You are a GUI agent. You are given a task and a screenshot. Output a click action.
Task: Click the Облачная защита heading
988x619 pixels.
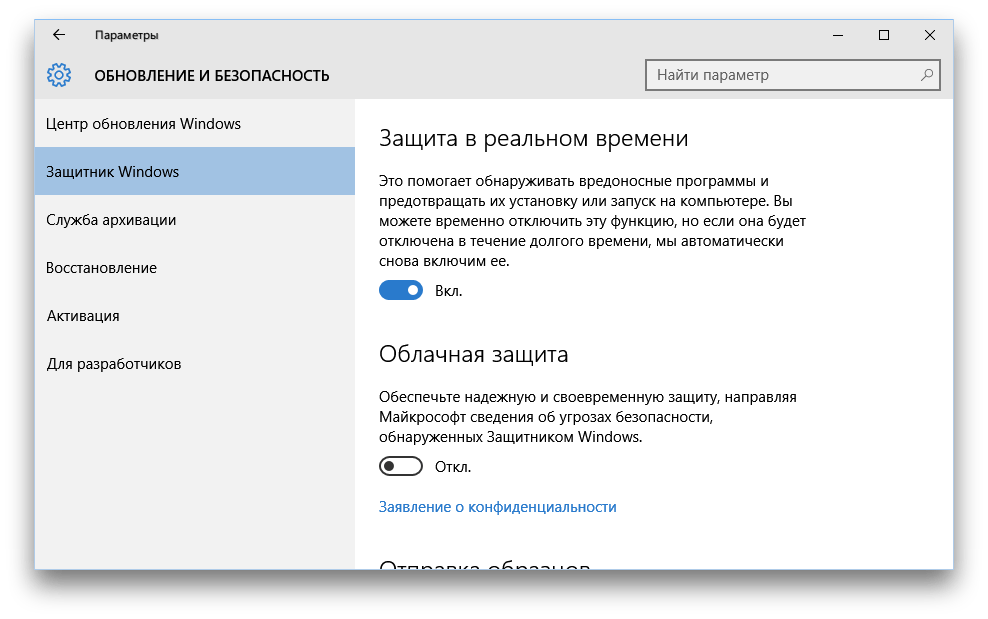pyautogui.click(x=473, y=354)
